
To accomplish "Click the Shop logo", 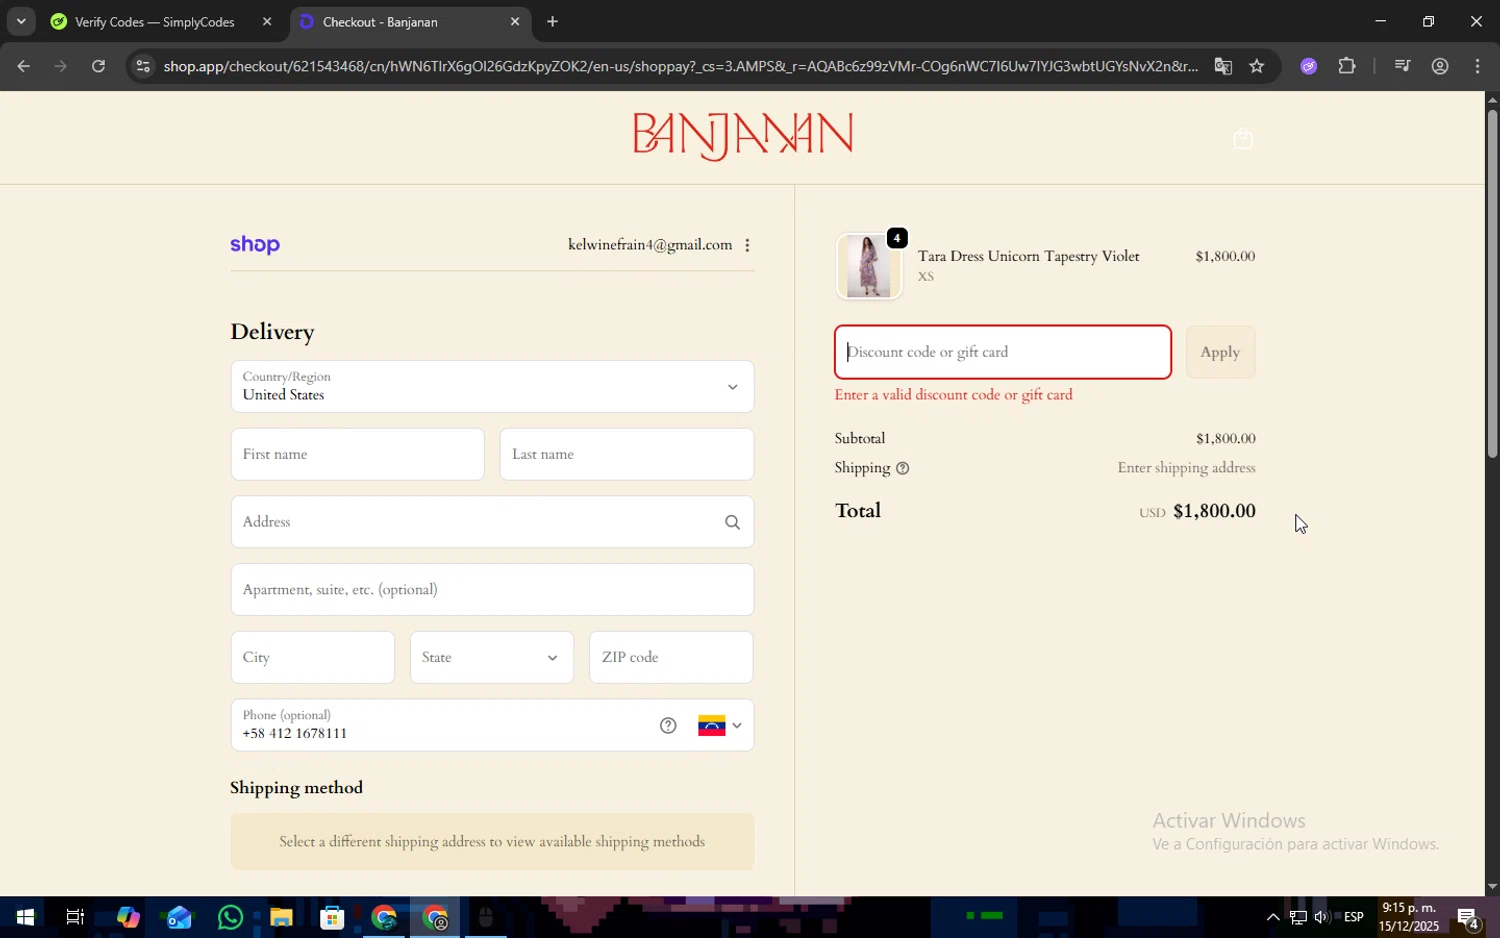I will coord(255,245).
